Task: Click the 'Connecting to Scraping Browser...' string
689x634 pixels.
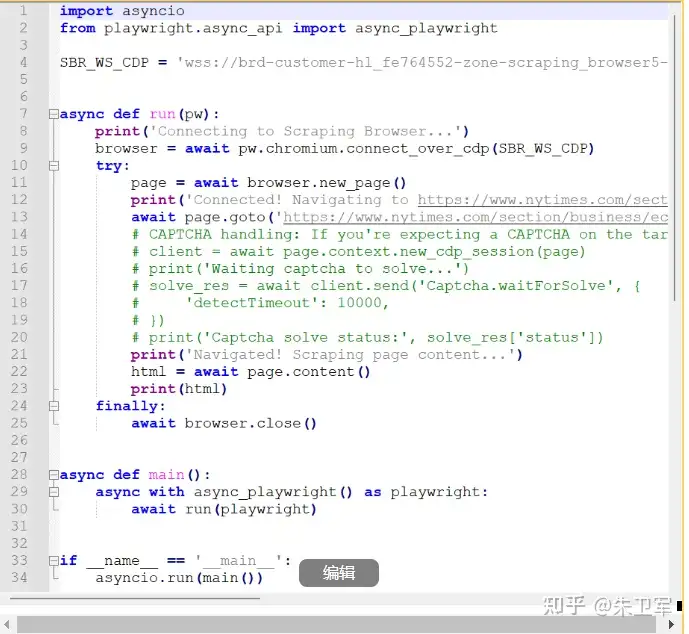Action: click(x=305, y=131)
